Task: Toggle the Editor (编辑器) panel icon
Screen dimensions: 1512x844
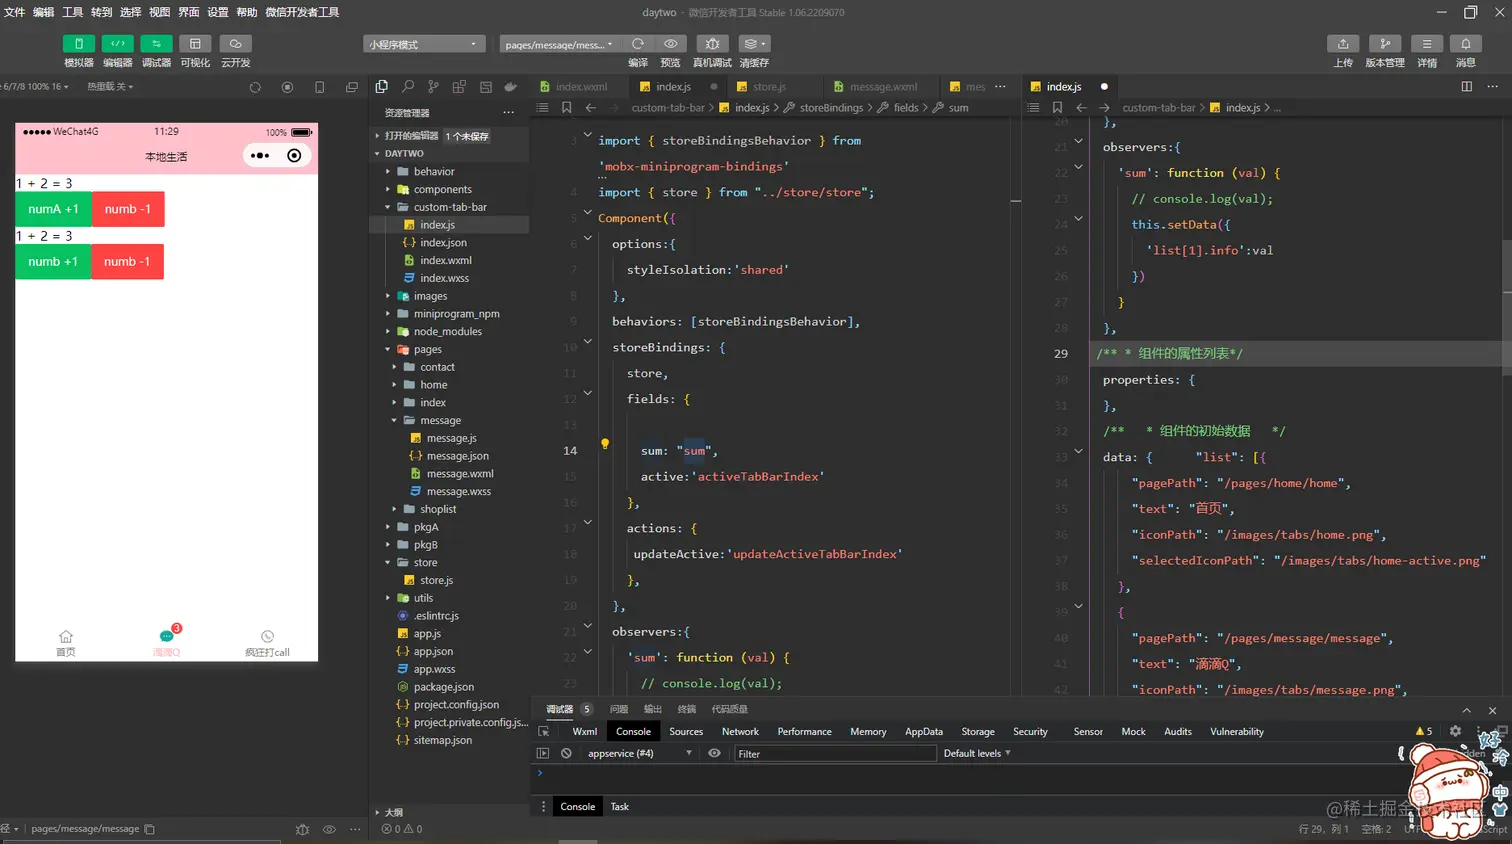Action: (117, 44)
